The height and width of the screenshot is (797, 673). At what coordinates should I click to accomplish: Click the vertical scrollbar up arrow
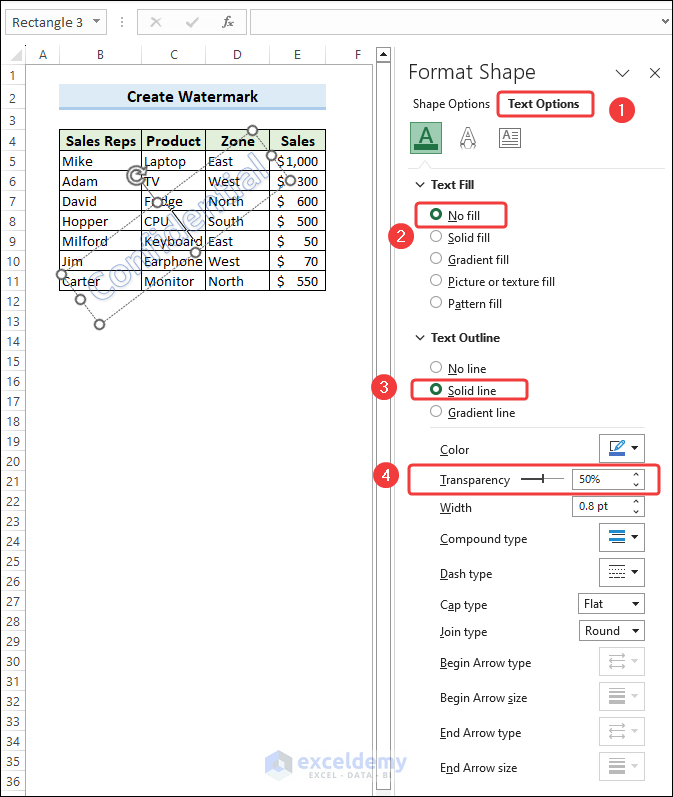tap(383, 54)
